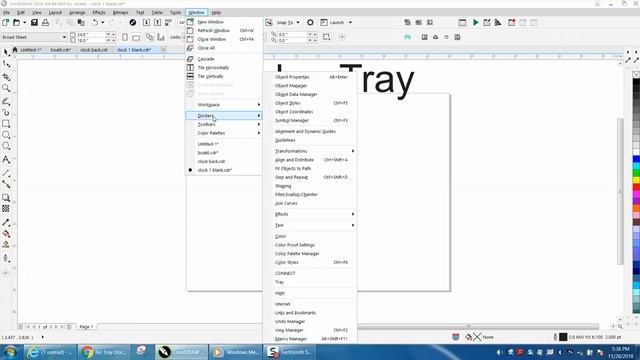Select the Crop tool
Viewport: 640px width, 360px height.
[x=6, y=77]
